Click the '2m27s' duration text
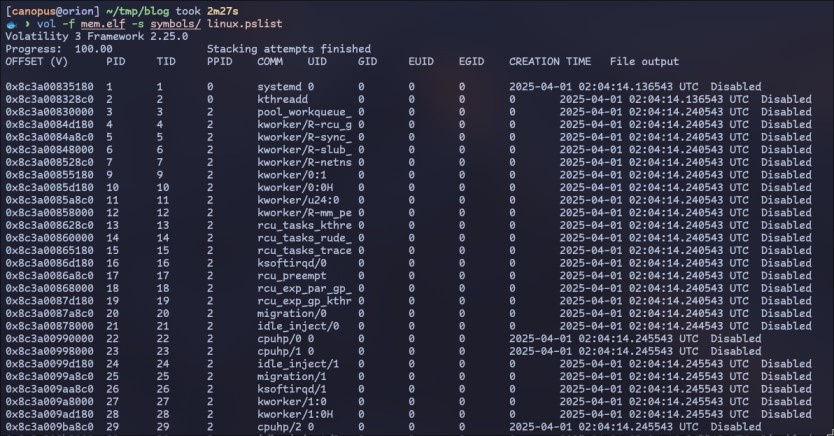This screenshot has width=834, height=436. point(223,11)
